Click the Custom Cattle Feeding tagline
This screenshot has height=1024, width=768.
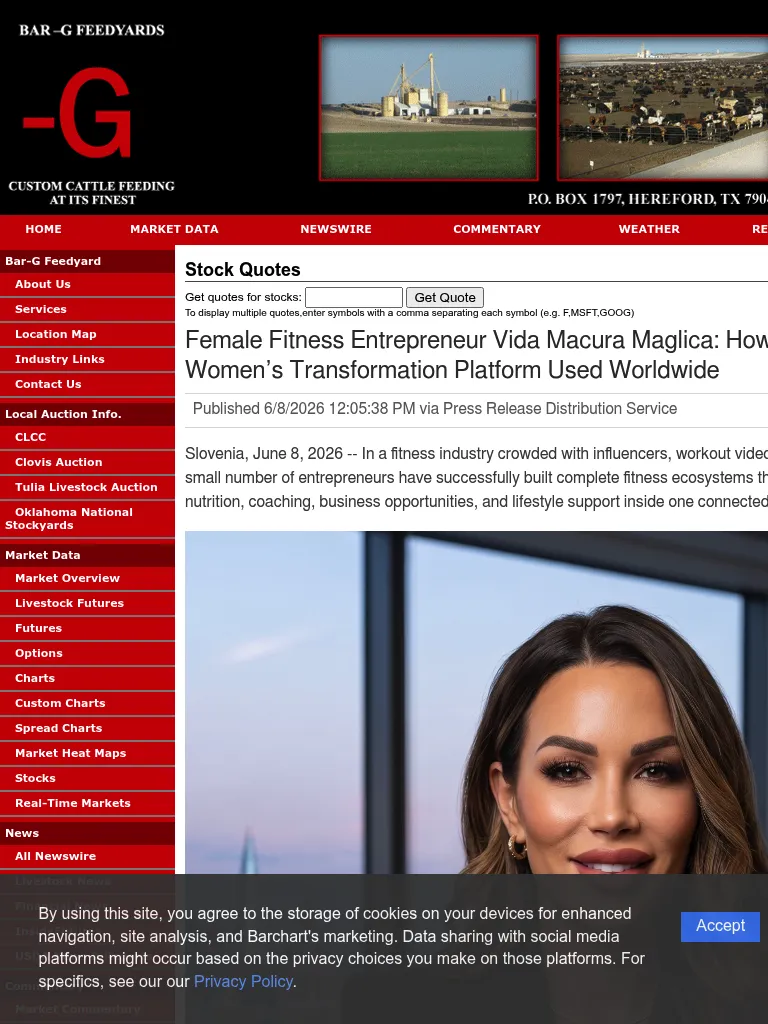pyautogui.click(x=91, y=193)
